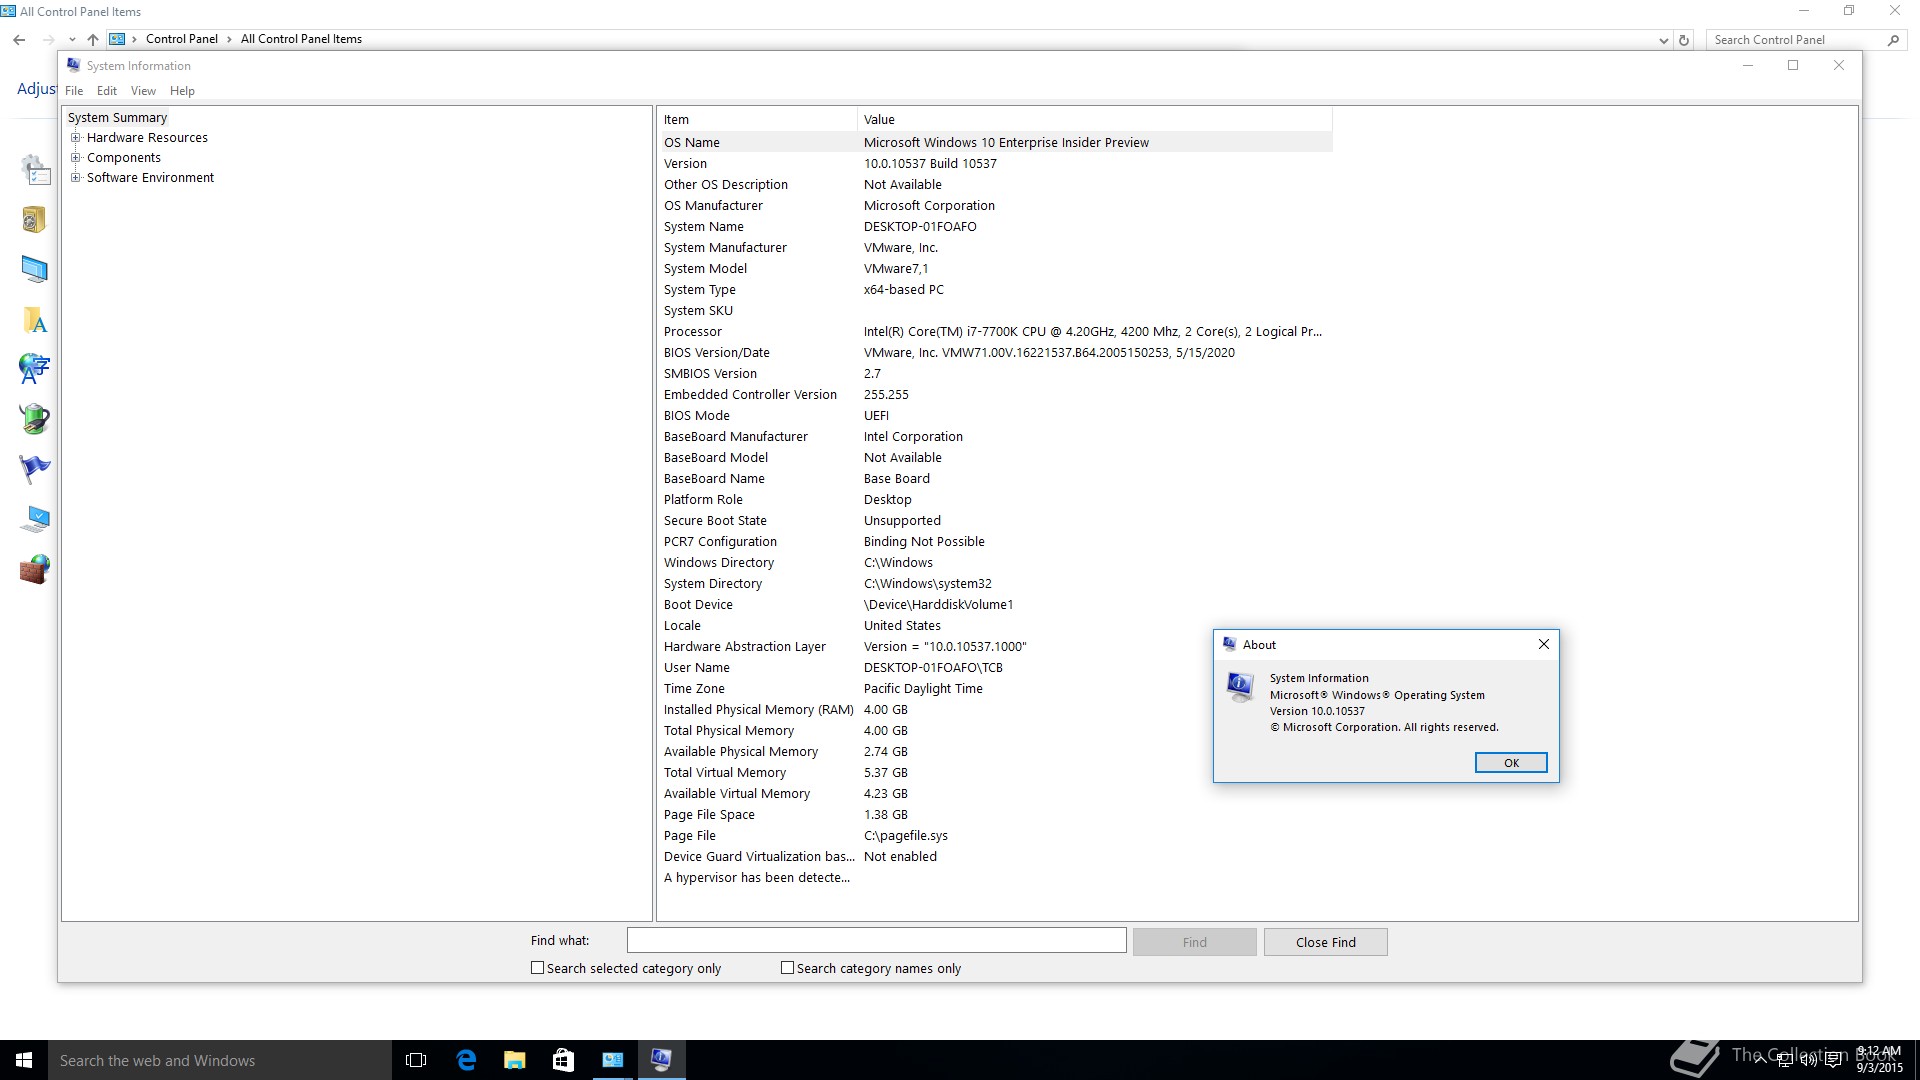Select the Page File Space row
The image size is (1920, 1080).
(x=996, y=815)
